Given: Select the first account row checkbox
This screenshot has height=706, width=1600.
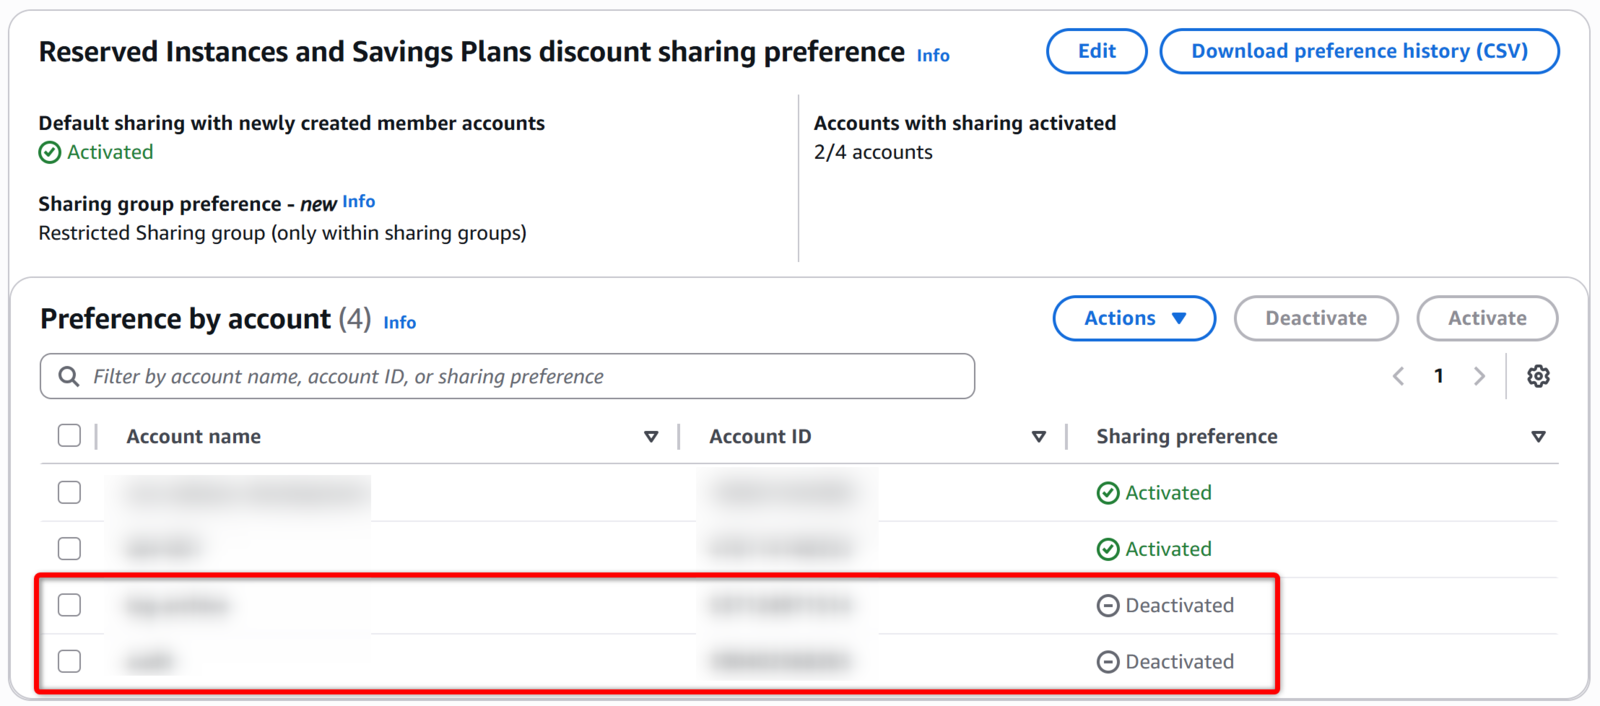Looking at the screenshot, I should tap(69, 493).
